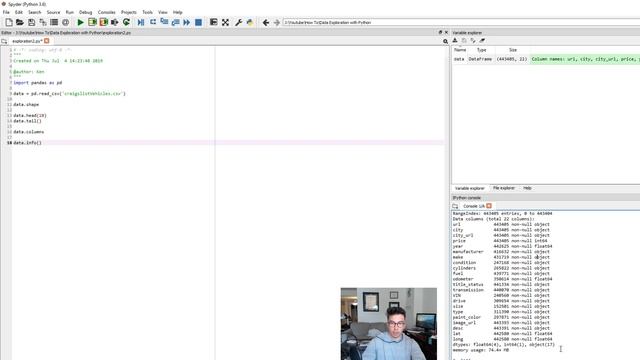Click the data.columns code line
The height and width of the screenshot is (360, 640).
pyautogui.click(x=29, y=132)
